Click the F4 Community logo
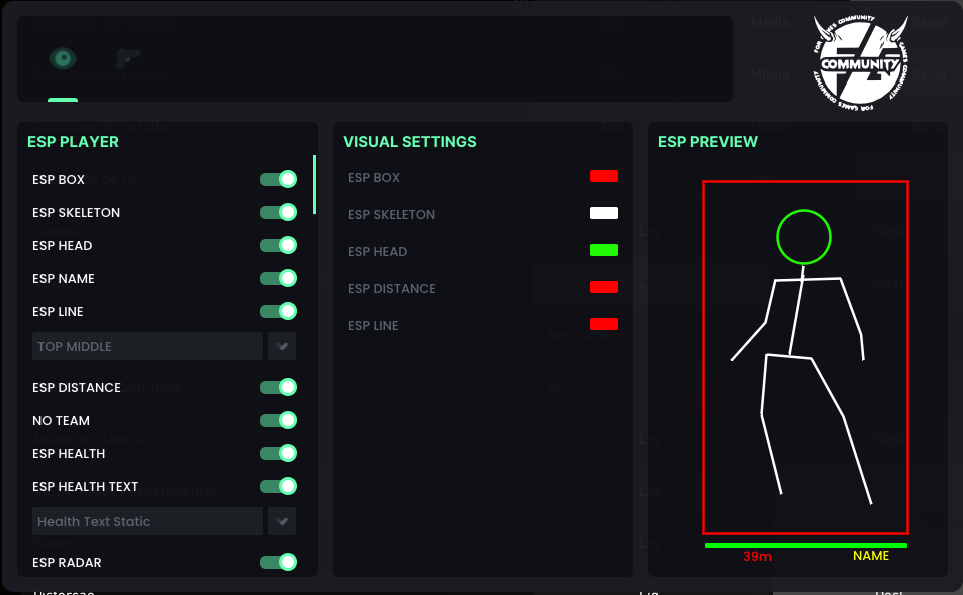The height and width of the screenshot is (595, 963). [x=861, y=63]
